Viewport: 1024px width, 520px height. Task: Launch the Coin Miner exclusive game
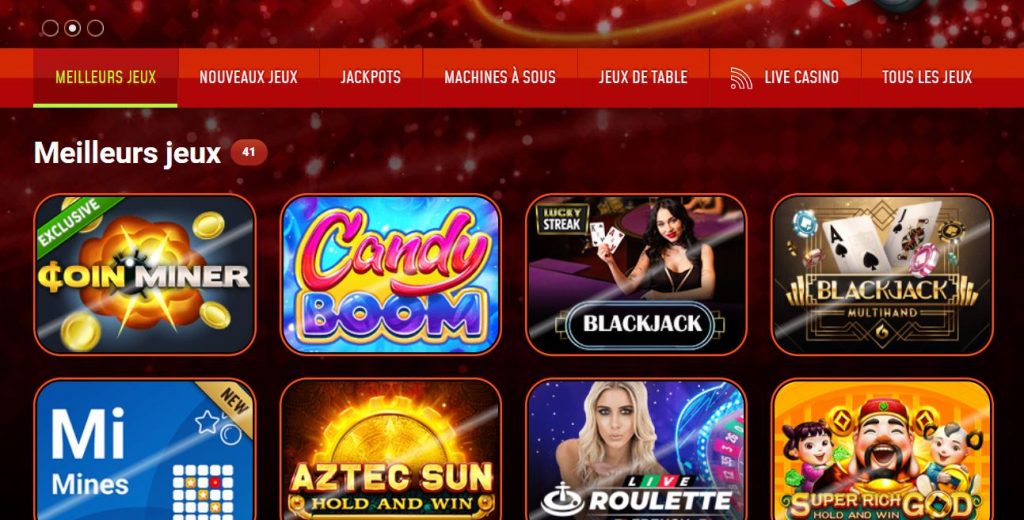coord(144,274)
